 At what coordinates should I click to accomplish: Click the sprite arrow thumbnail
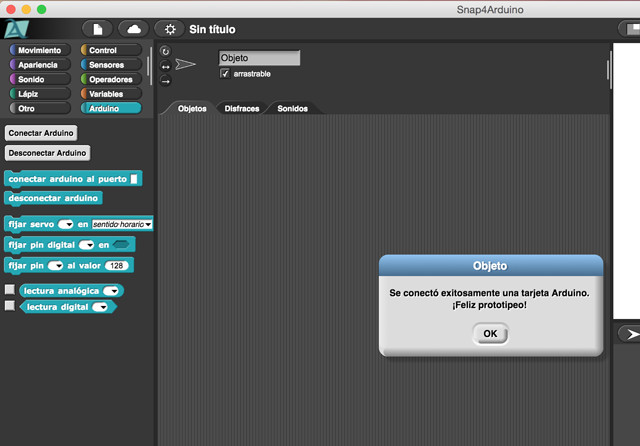pyautogui.click(x=185, y=64)
